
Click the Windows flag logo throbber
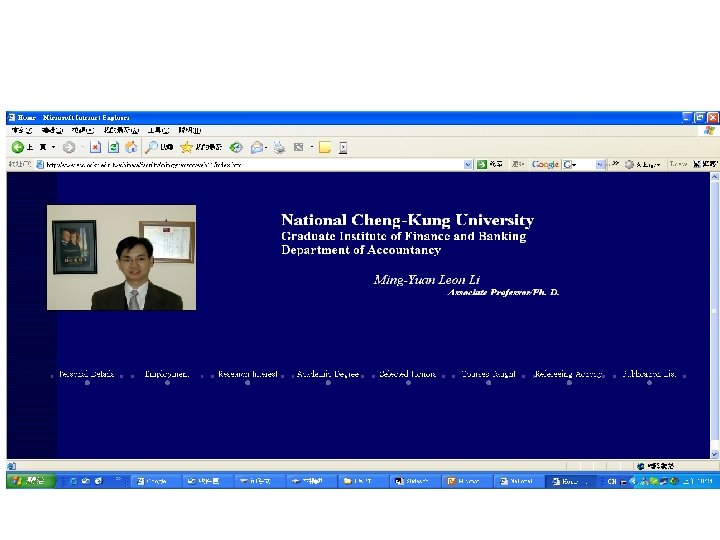709,131
